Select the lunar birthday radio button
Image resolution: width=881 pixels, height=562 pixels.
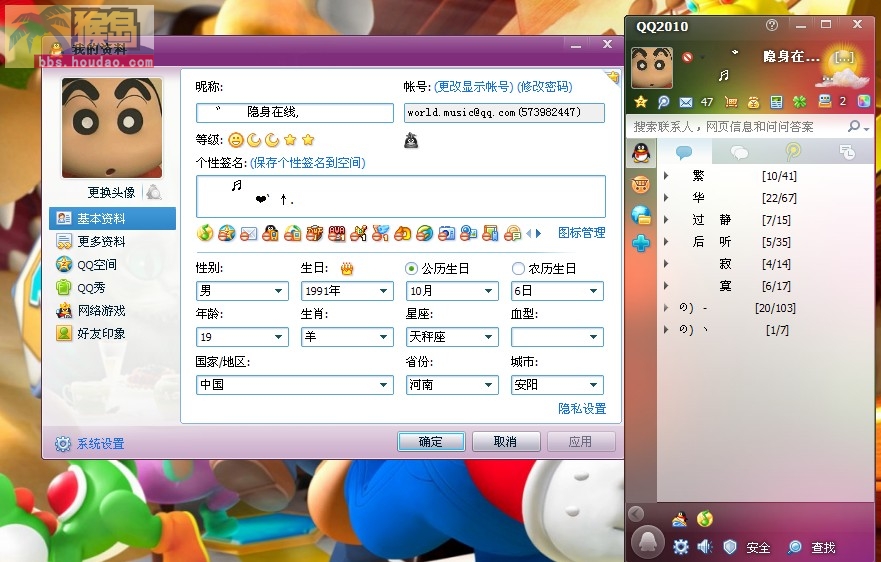[517, 269]
